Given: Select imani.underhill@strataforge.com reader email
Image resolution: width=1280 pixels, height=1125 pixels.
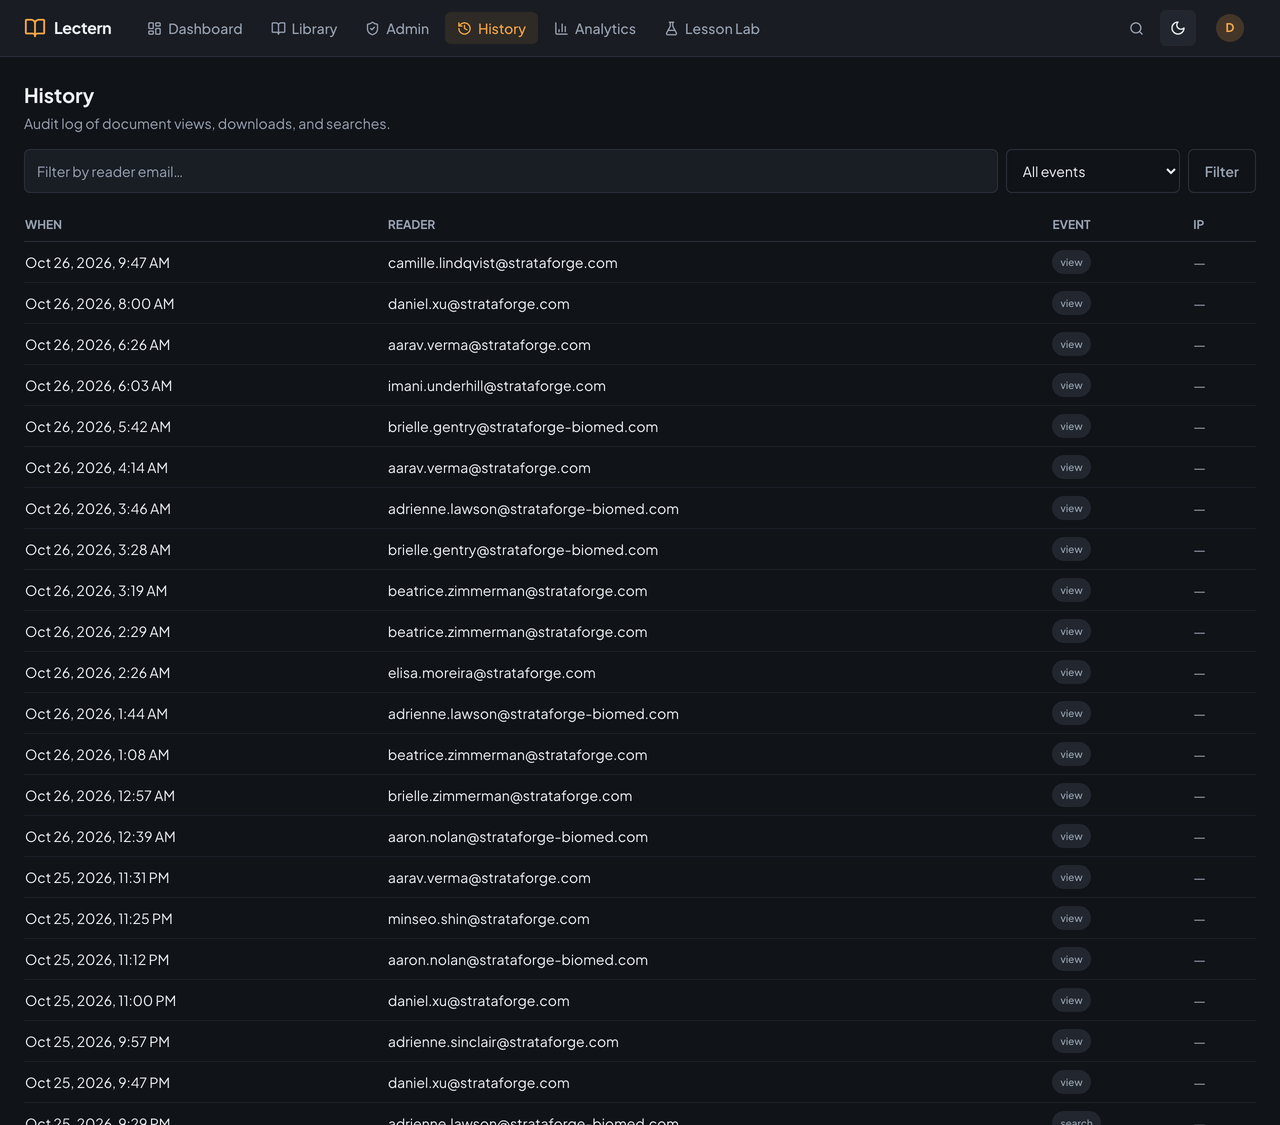Looking at the screenshot, I should [497, 386].
